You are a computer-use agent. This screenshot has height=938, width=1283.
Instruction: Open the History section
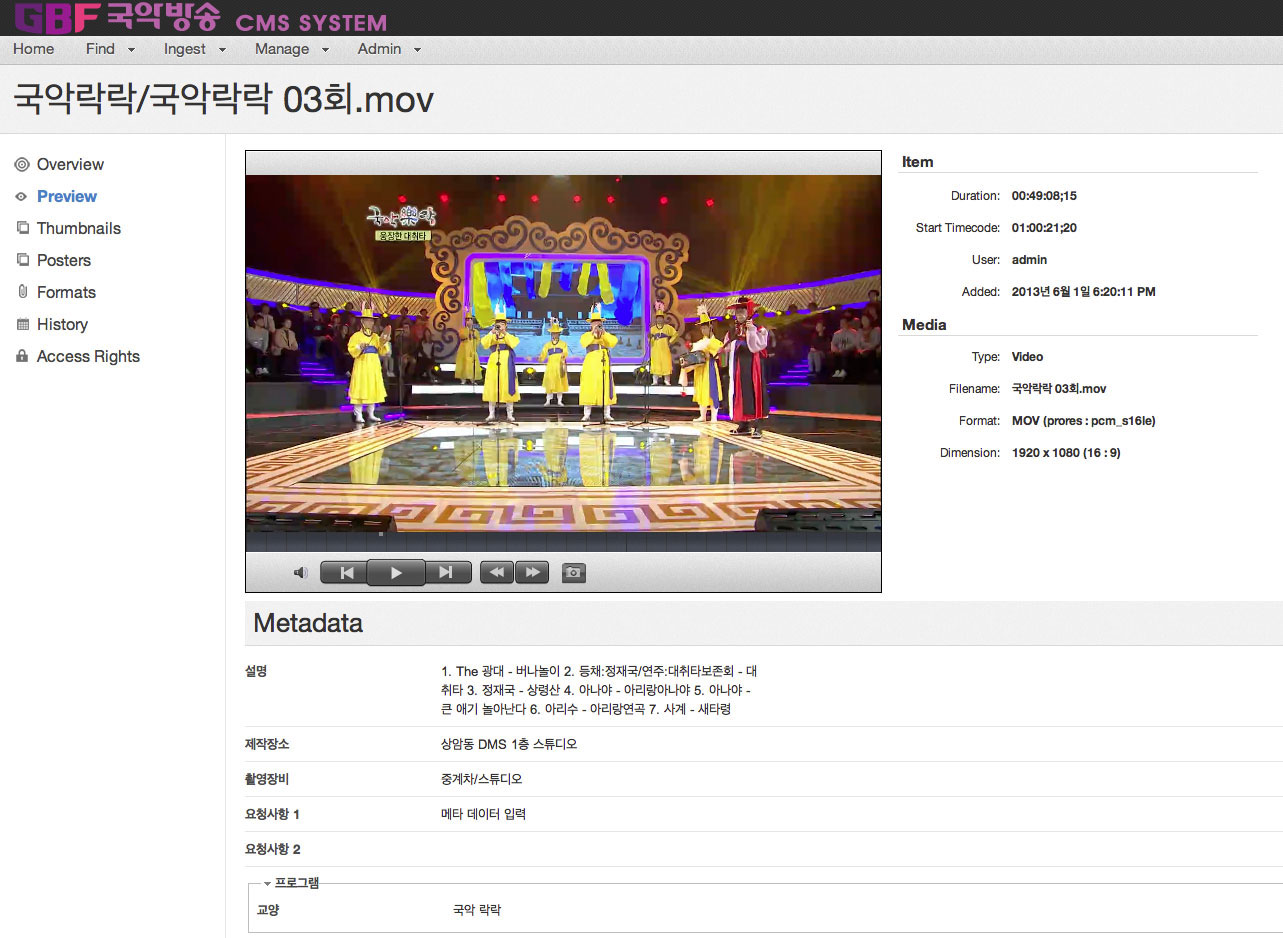point(62,324)
